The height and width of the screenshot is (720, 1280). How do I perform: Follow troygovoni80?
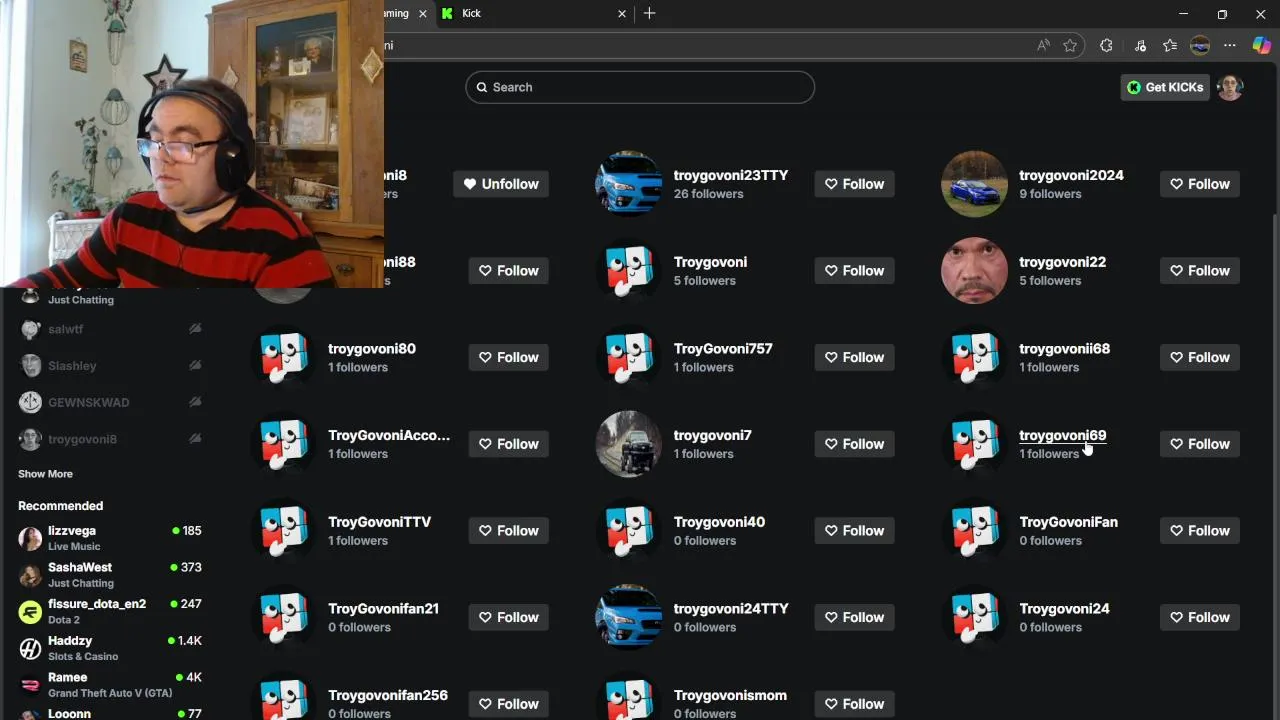[509, 357]
